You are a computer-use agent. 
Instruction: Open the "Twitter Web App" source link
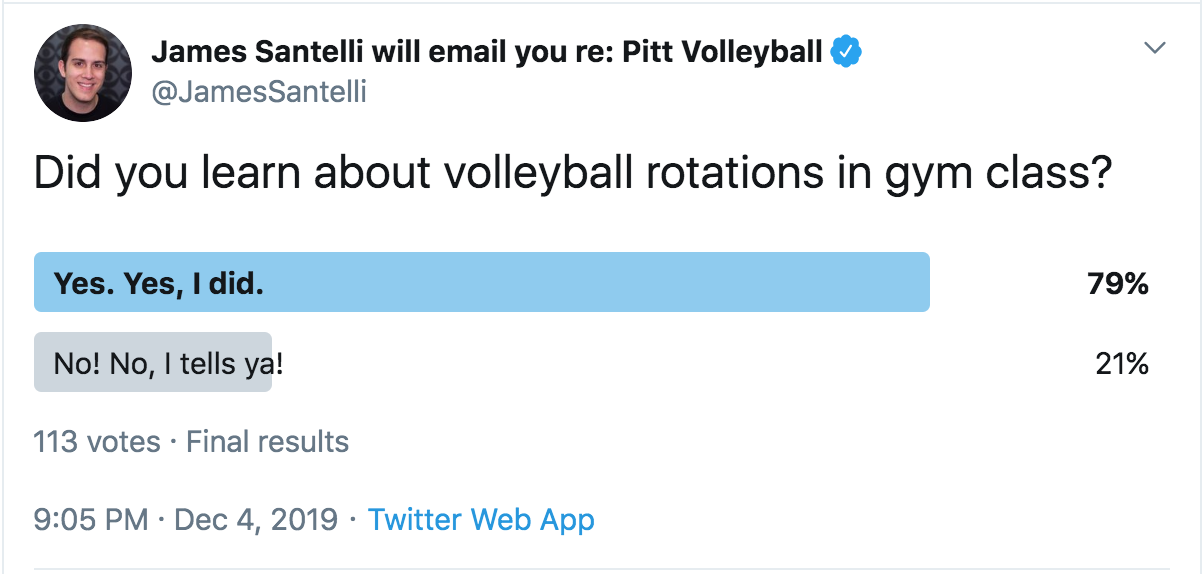[481, 520]
